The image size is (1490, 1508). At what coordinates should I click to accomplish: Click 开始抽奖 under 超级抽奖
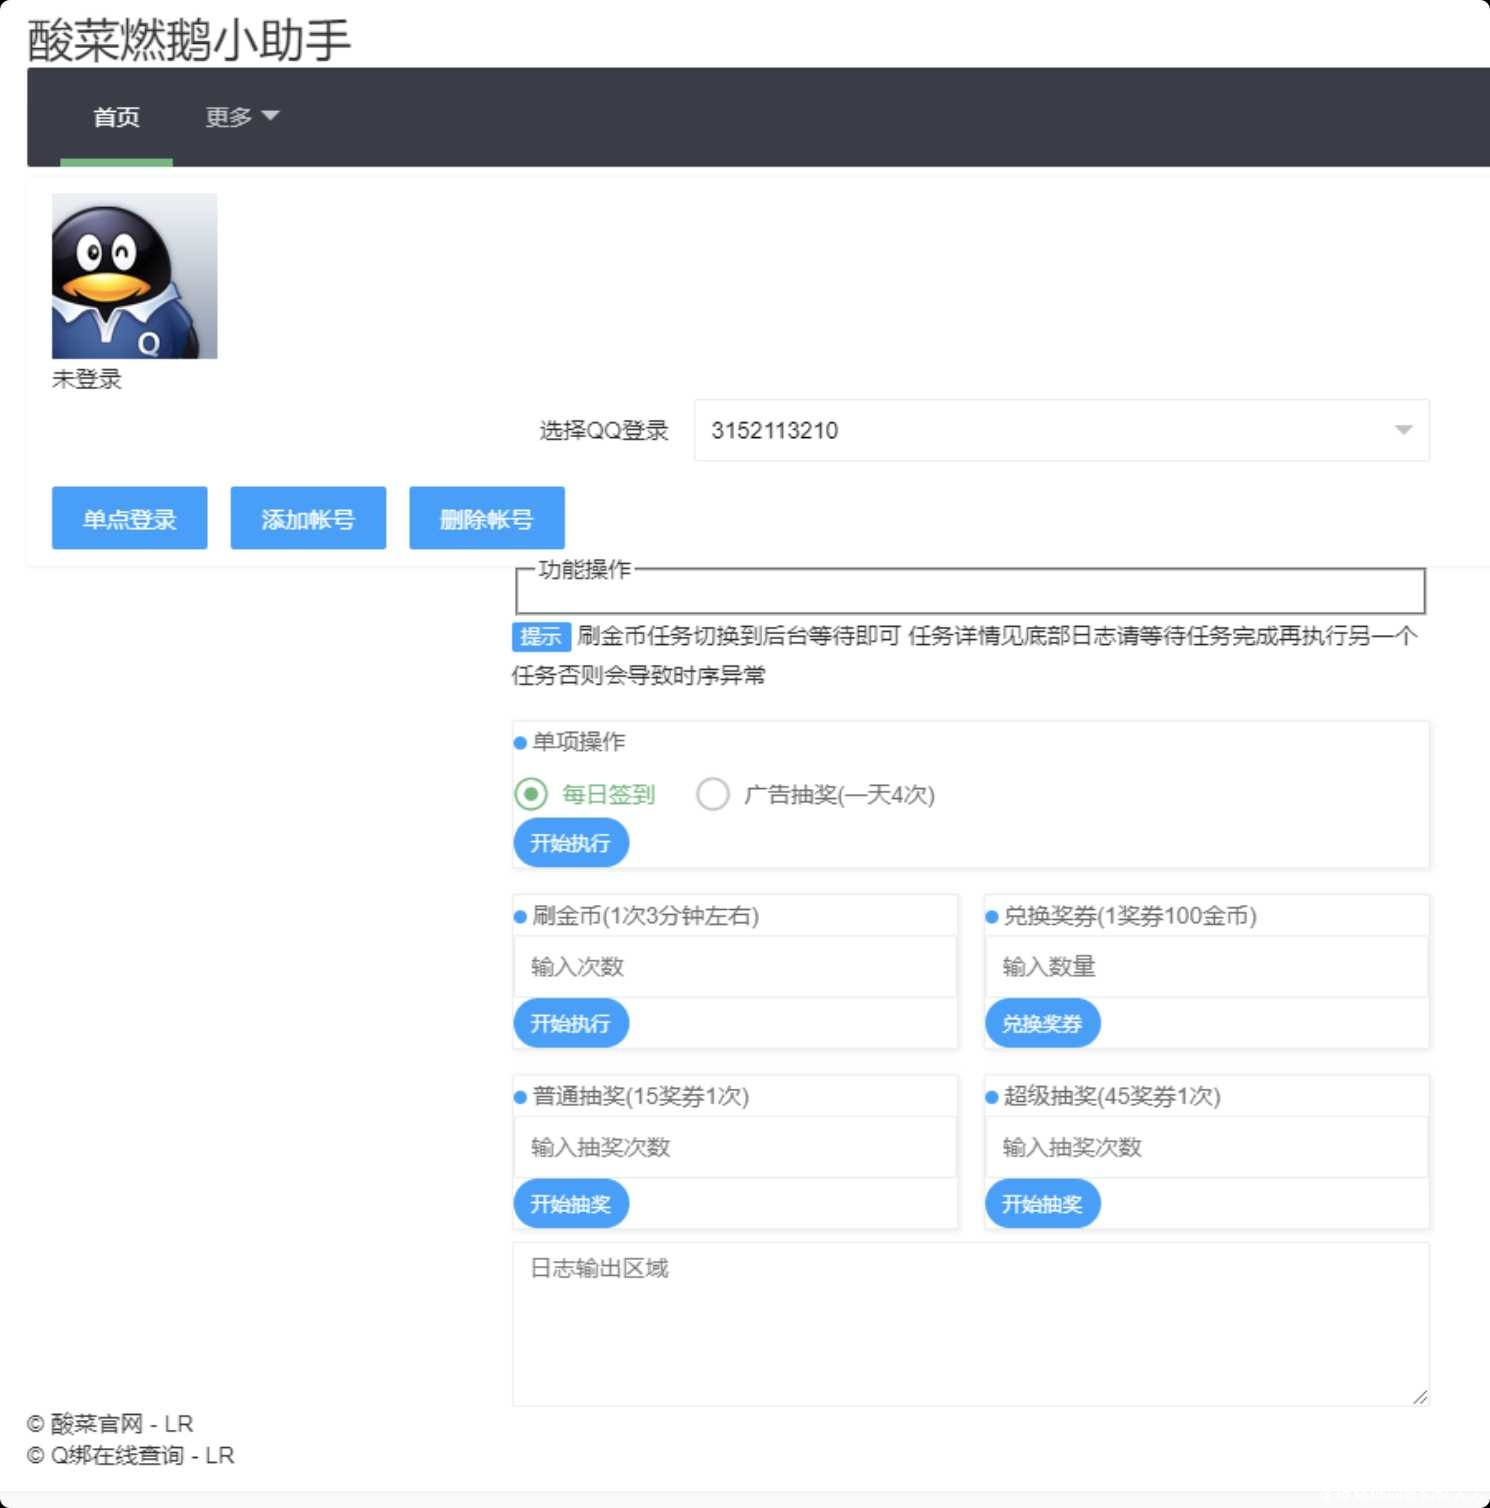[x=1043, y=1203]
